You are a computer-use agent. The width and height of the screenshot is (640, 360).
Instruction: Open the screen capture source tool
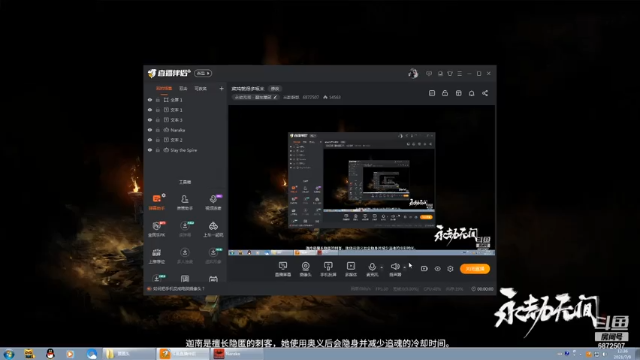tap(282, 269)
